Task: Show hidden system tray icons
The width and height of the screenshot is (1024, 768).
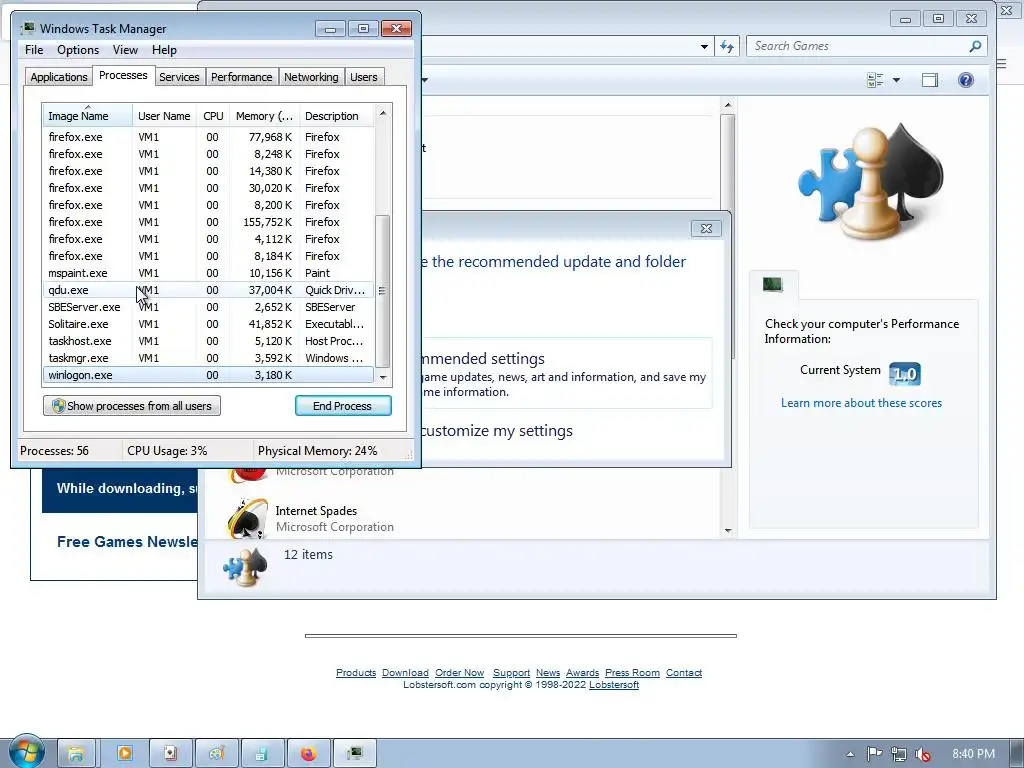Action: (x=850, y=754)
